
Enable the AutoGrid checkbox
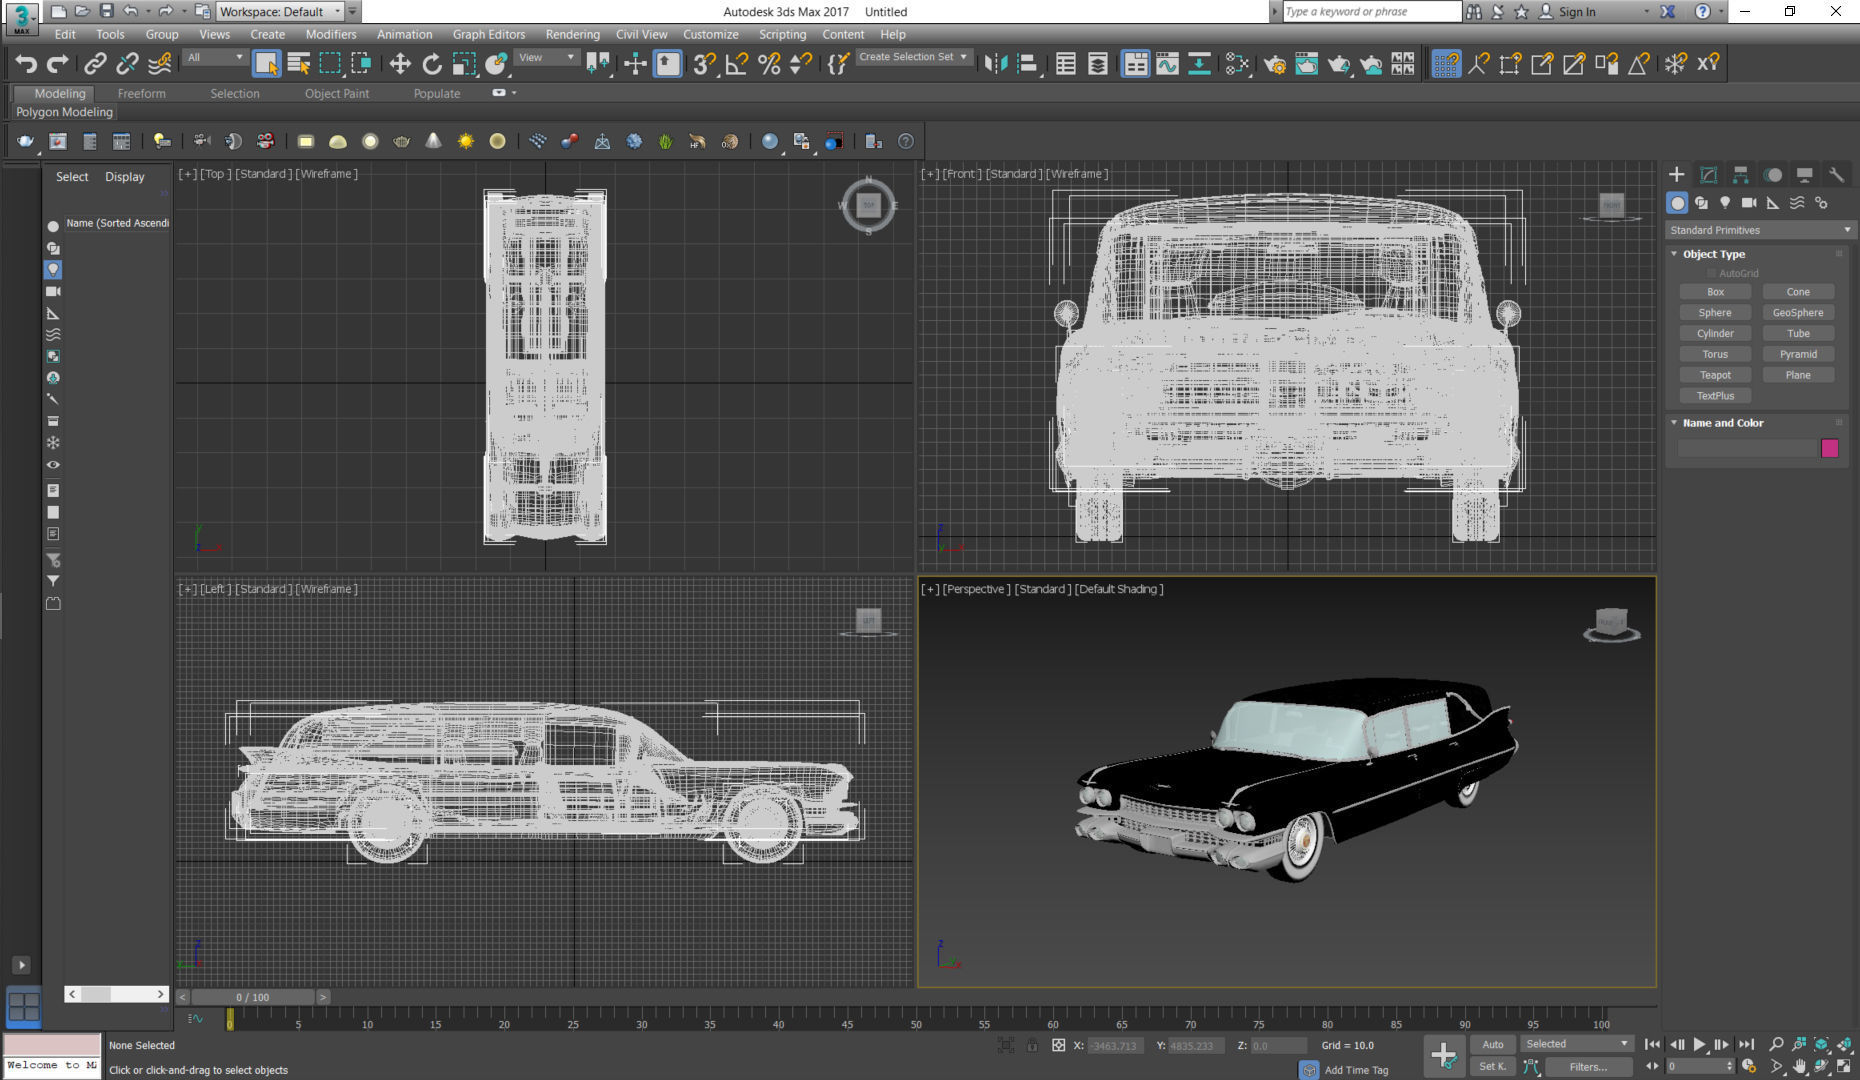(x=1712, y=273)
